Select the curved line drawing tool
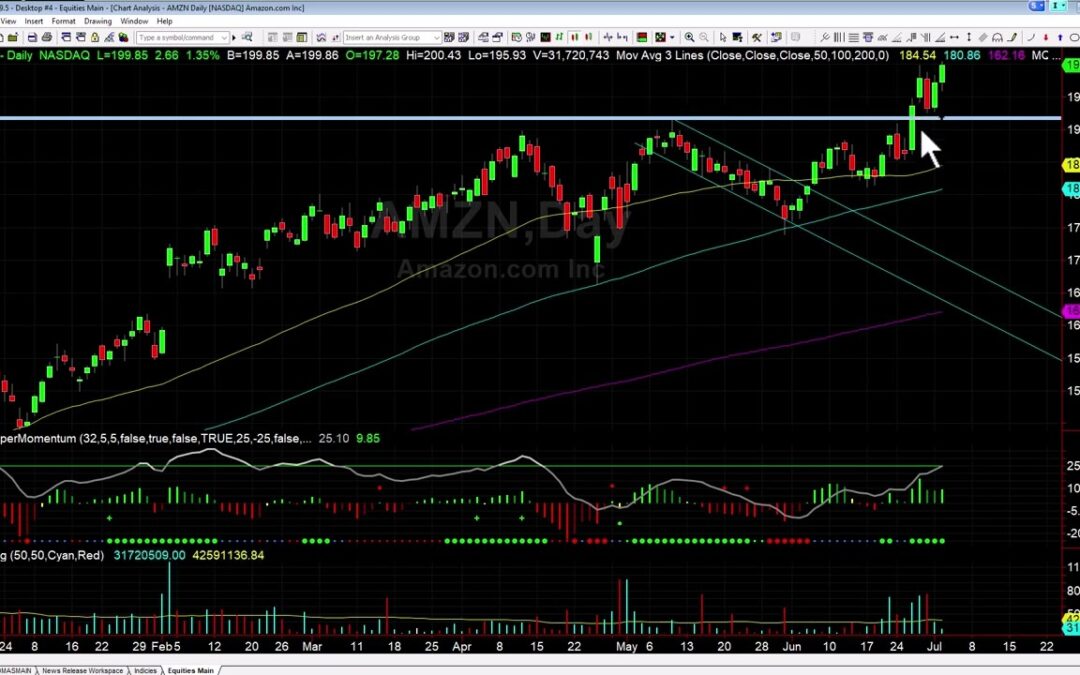Image resolution: width=1080 pixels, height=675 pixels. (1030, 37)
